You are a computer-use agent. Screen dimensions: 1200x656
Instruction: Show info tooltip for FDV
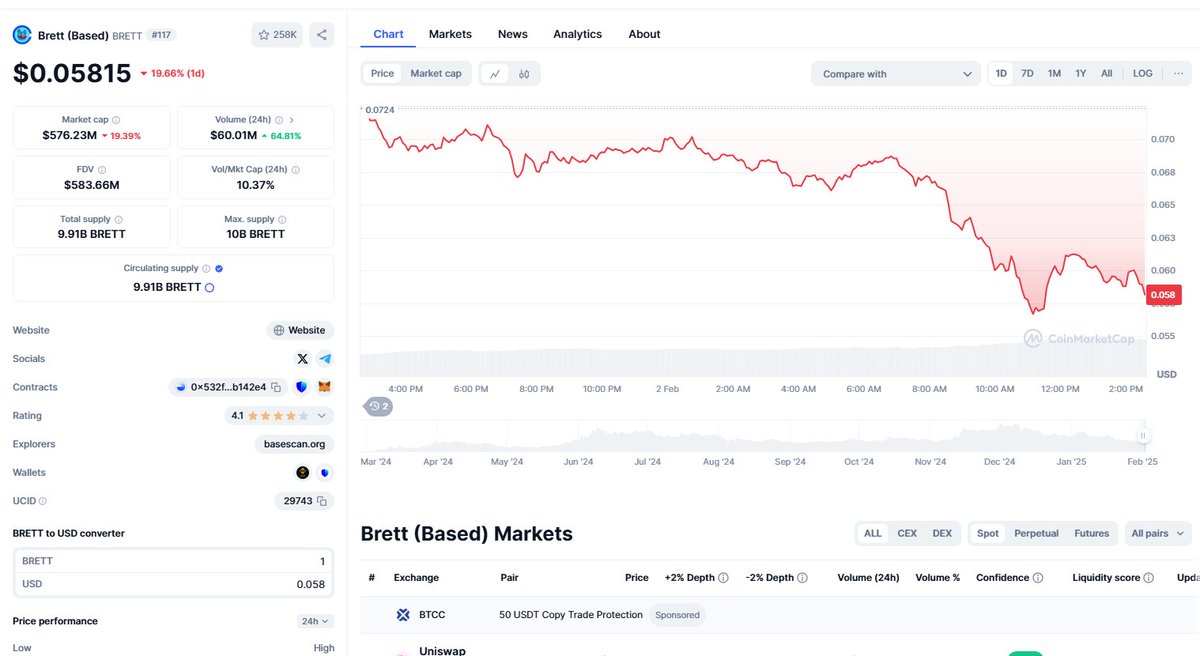point(102,170)
